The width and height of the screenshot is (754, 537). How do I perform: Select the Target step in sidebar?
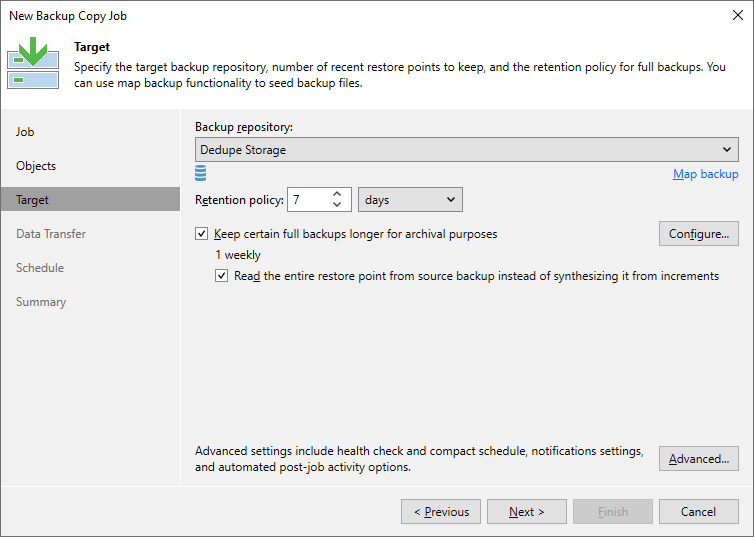(x=33, y=200)
